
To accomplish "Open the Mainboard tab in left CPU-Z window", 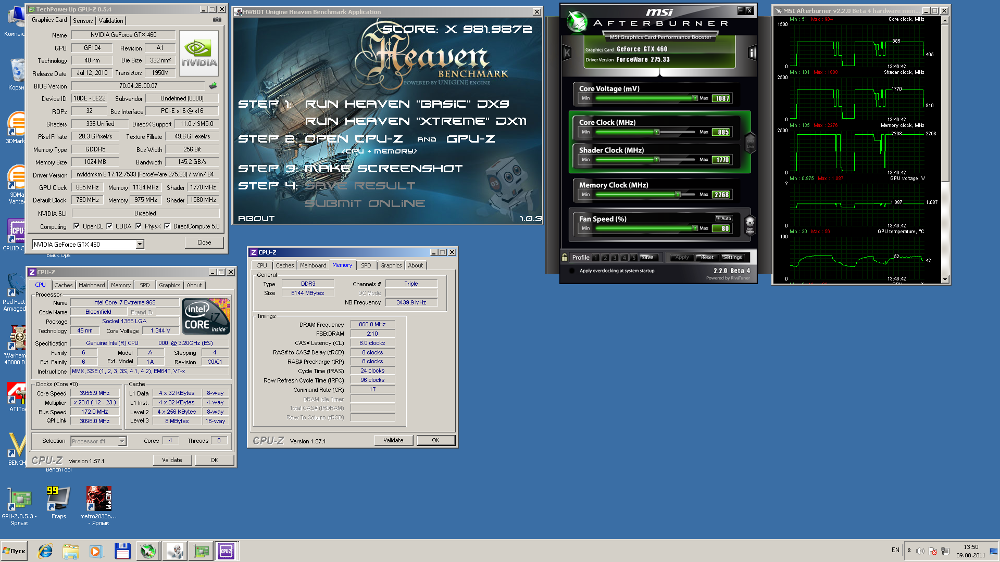I will click(91, 285).
